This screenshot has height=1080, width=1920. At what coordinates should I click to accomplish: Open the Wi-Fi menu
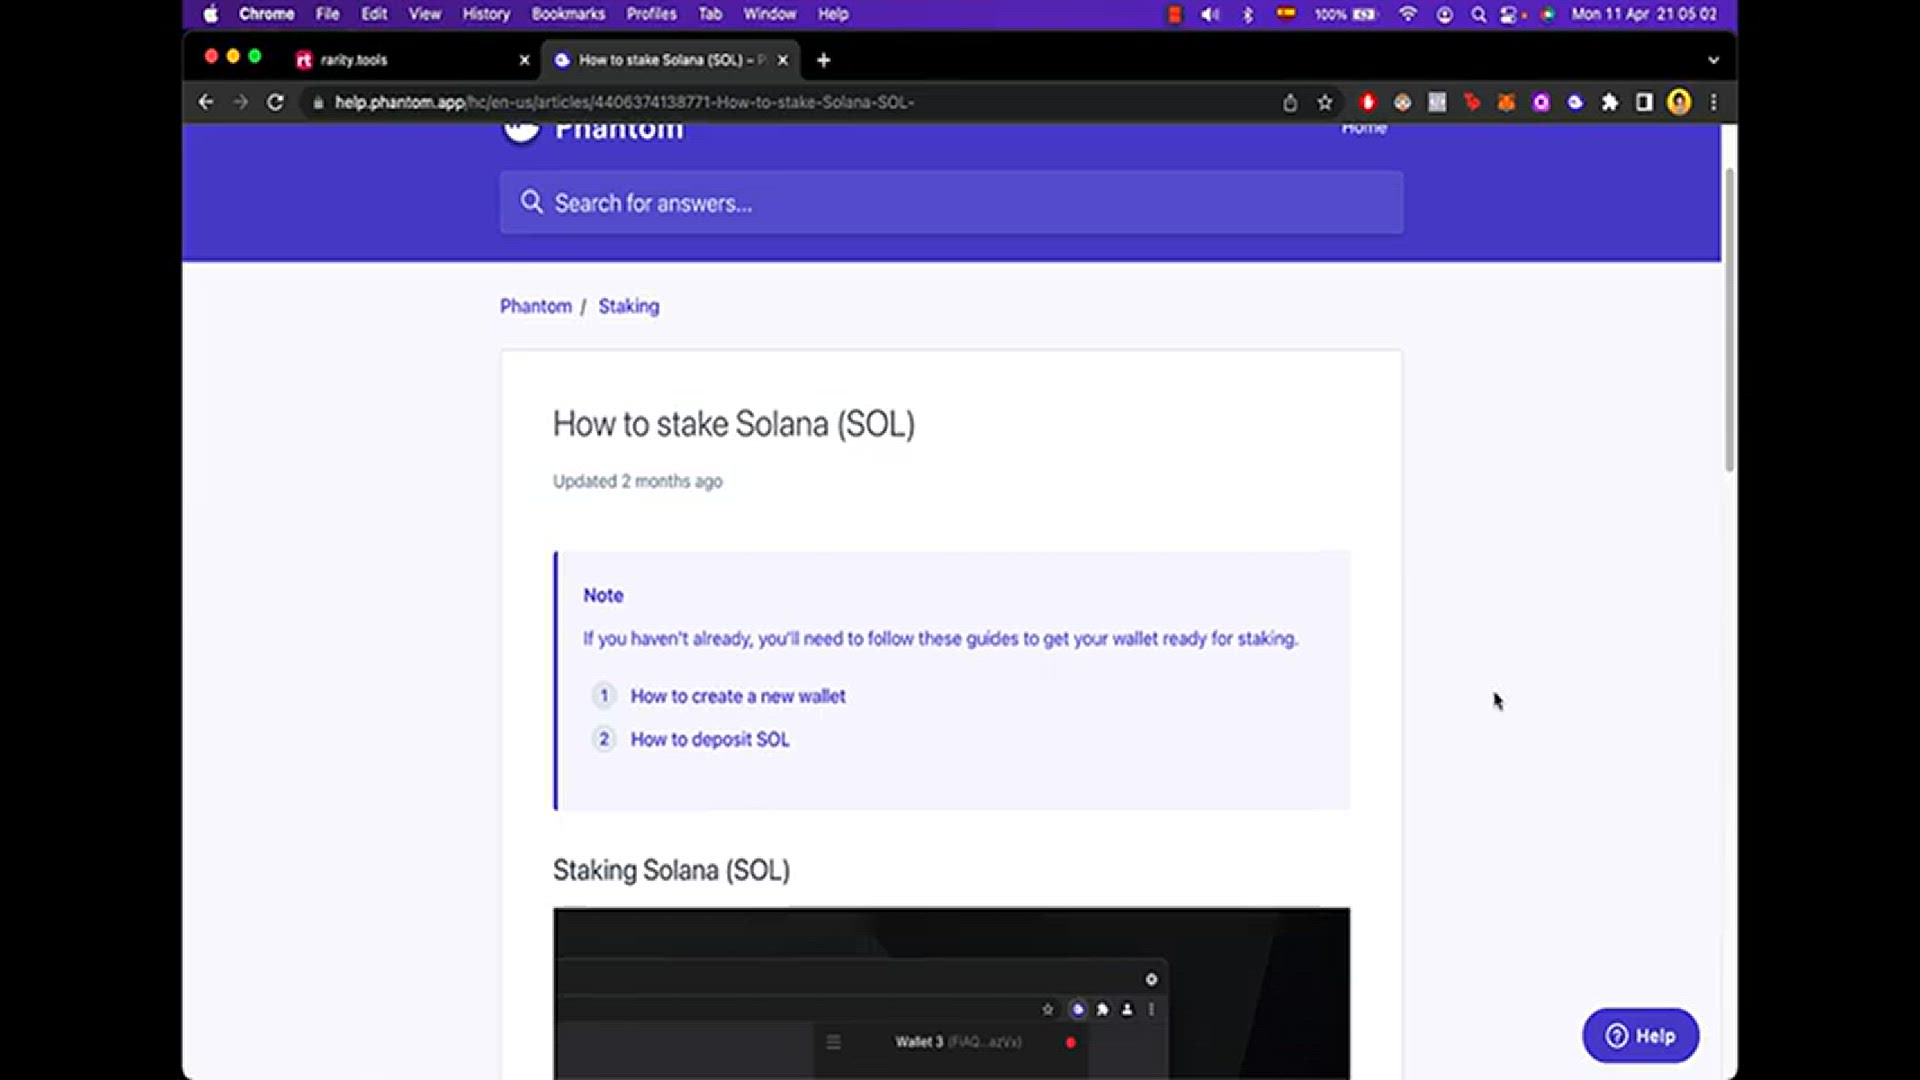click(1408, 14)
